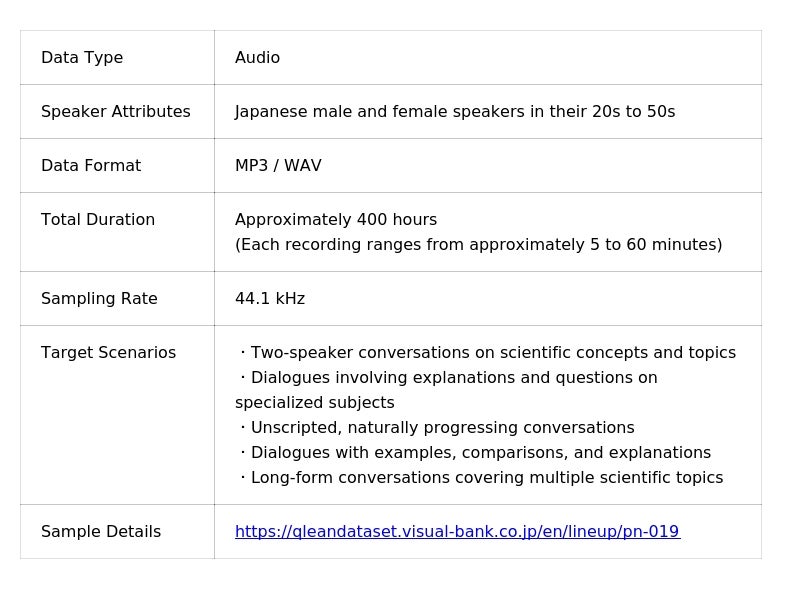This screenshot has height=589, width=800.
Task: Click the recording range 5 to 60 minutes note
Action: click(478, 245)
